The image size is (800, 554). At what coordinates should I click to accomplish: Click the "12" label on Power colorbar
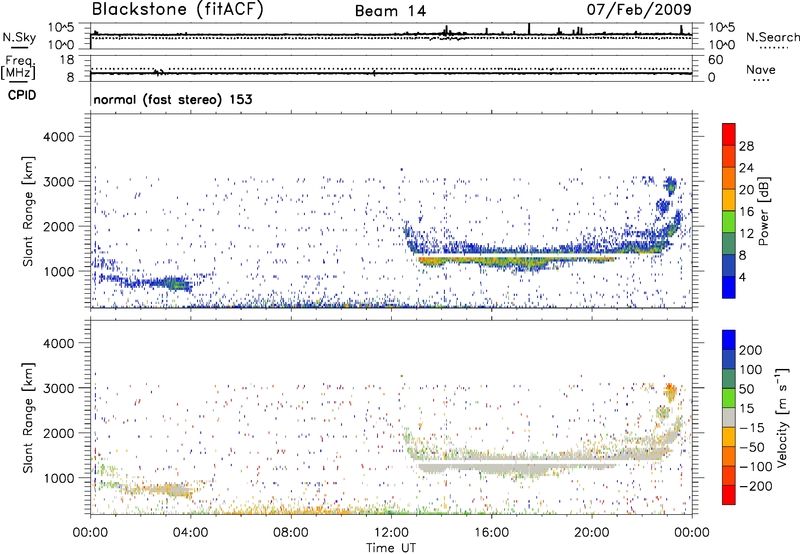(746, 234)
